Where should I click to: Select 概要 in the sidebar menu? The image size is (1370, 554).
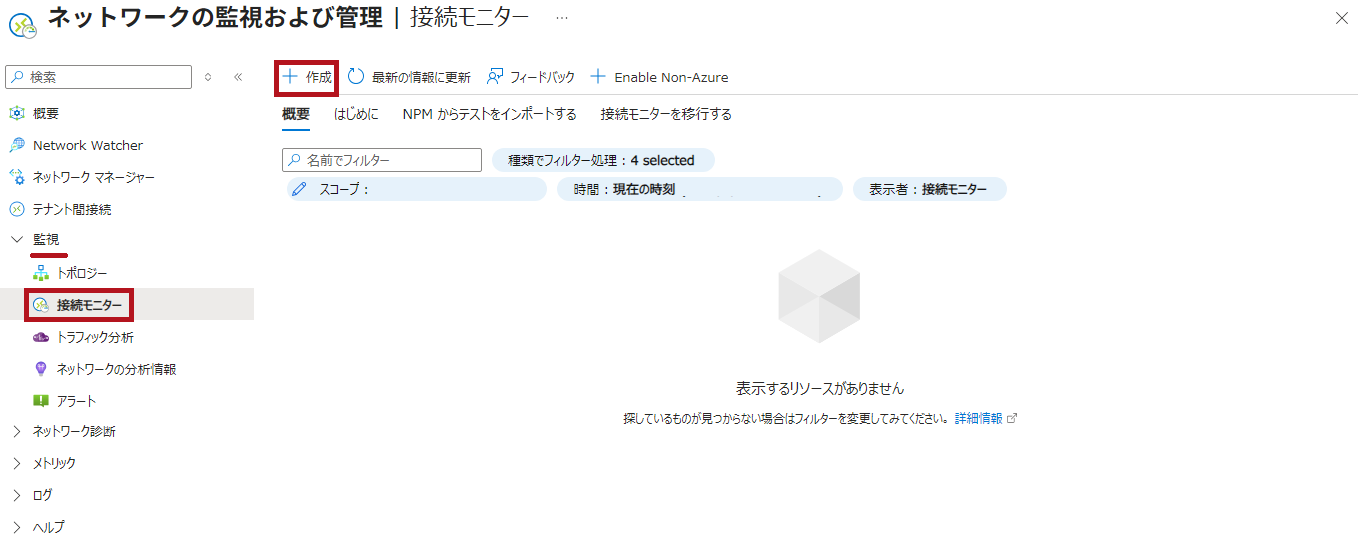[x=46, y=113]
